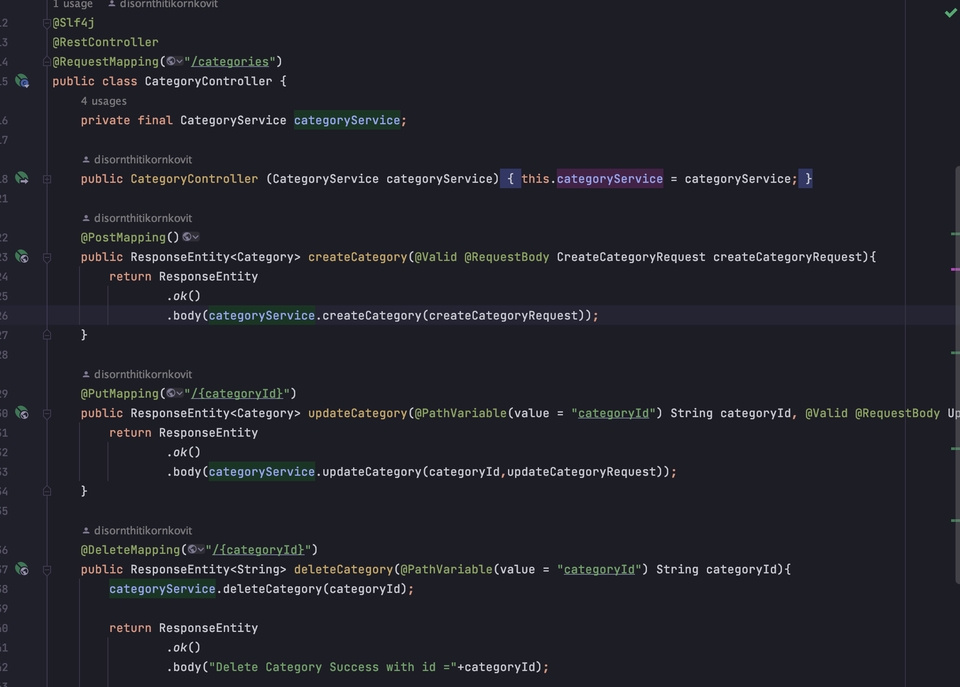Viewport: 960px width, 687px height.
Task: Click the purple-highlighted this.categoryService in constructor
Action: (610, 178)
